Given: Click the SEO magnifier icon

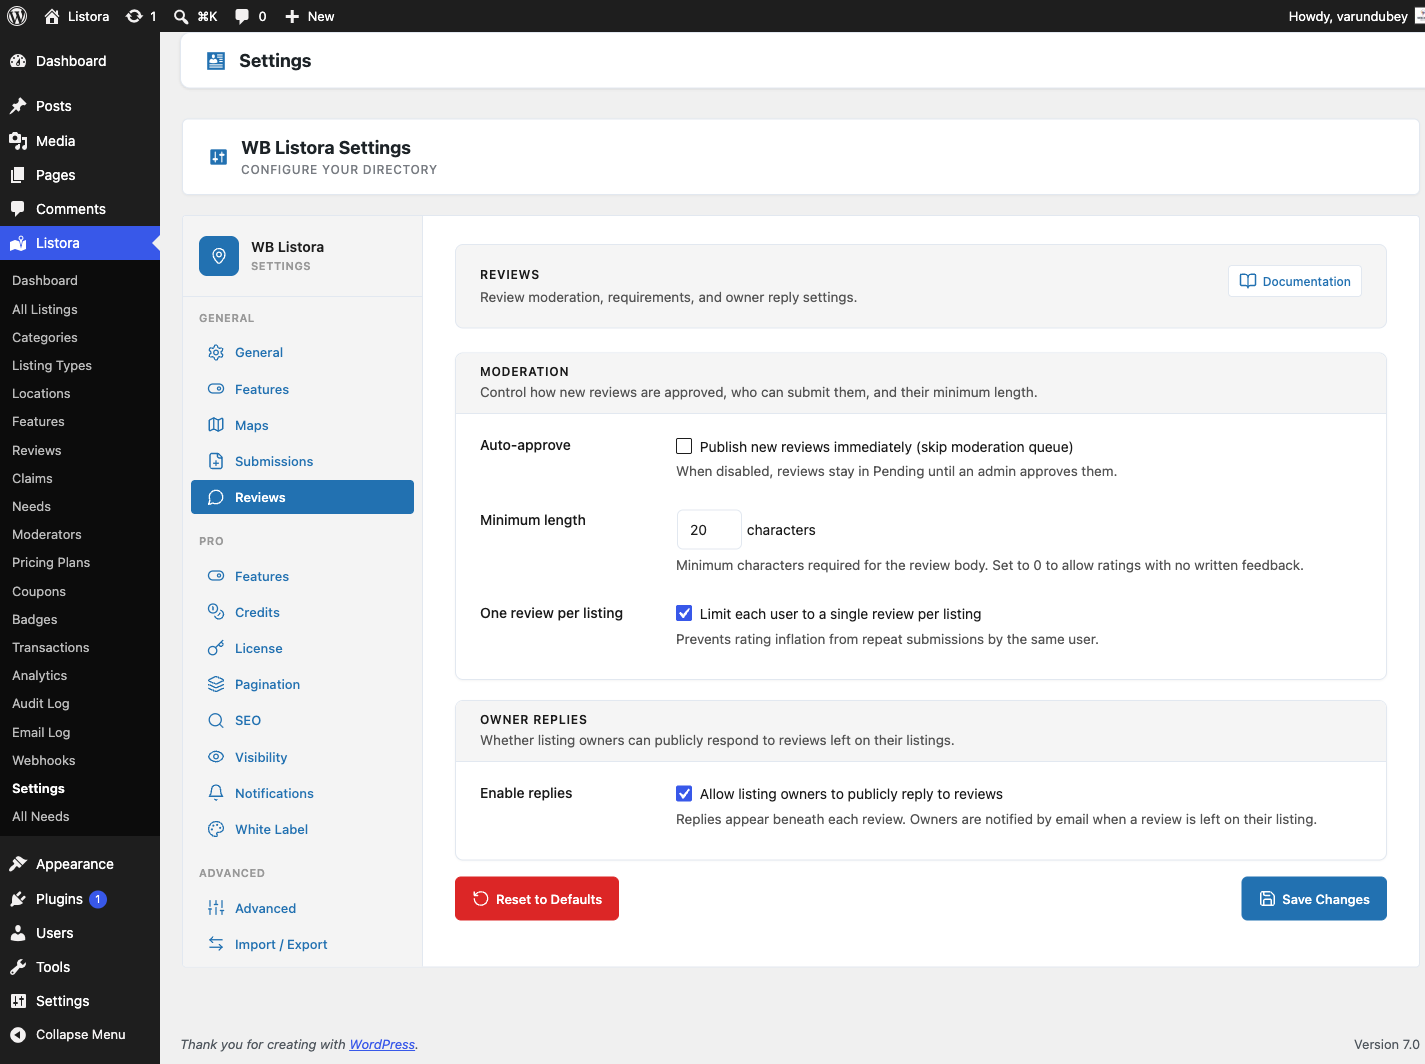Looking at the screenshot, I should pos(216,720).
